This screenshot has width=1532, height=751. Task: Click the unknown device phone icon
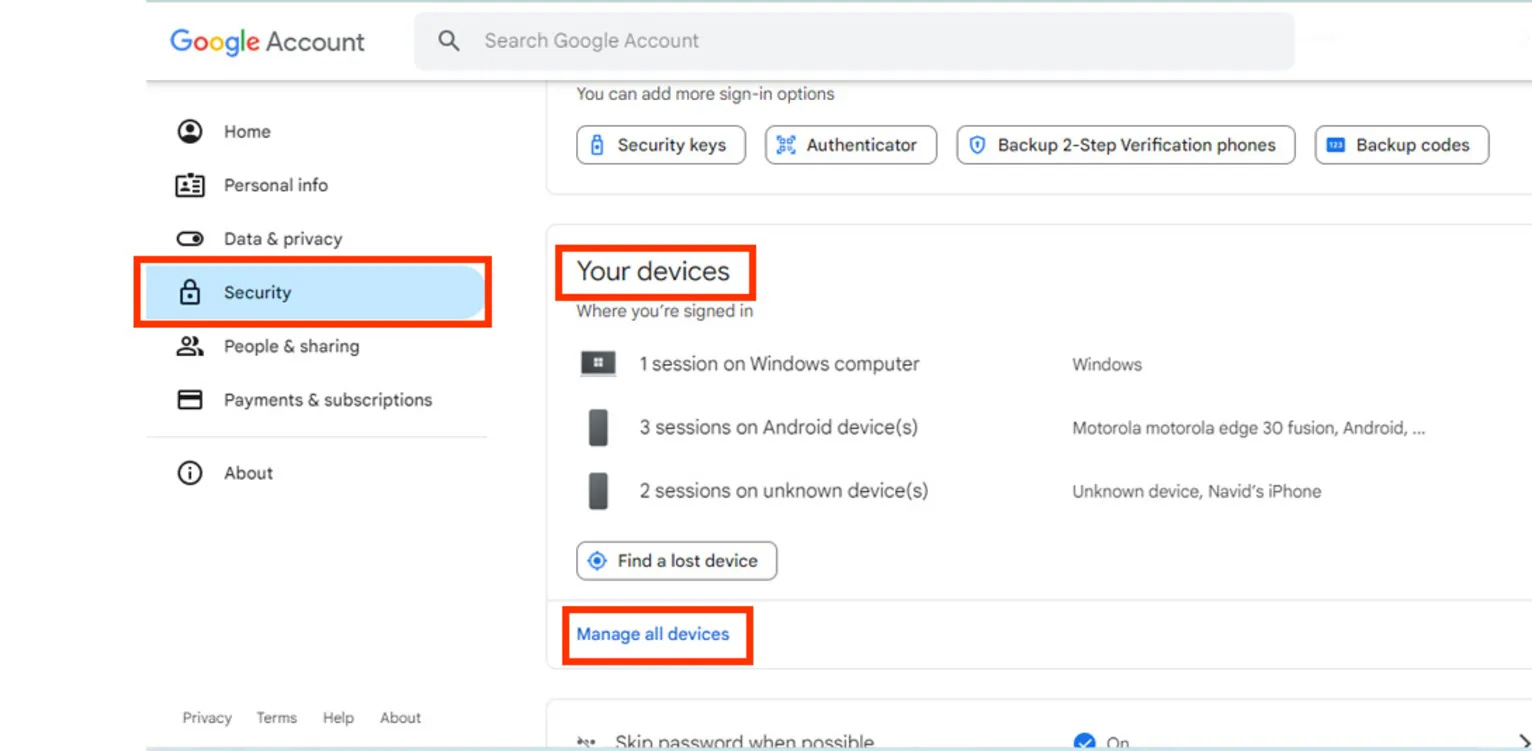coord(598,491)
